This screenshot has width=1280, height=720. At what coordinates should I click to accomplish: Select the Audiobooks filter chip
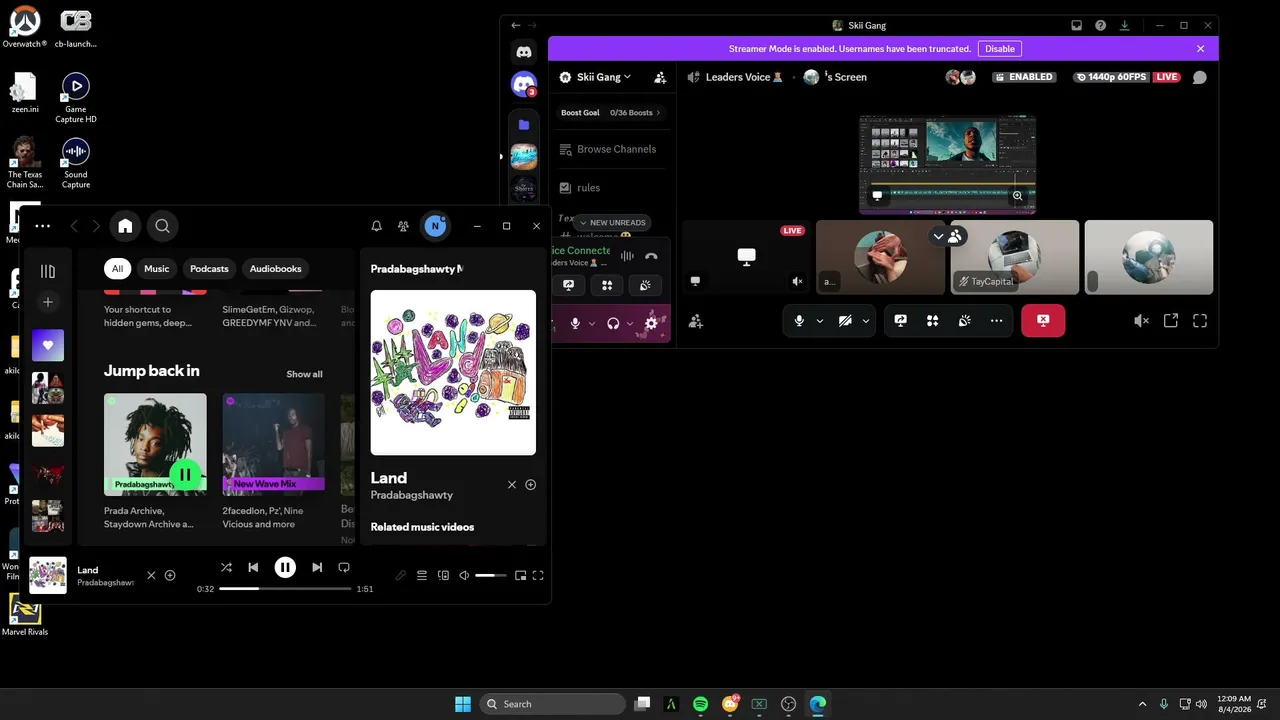tap(275, 268)
